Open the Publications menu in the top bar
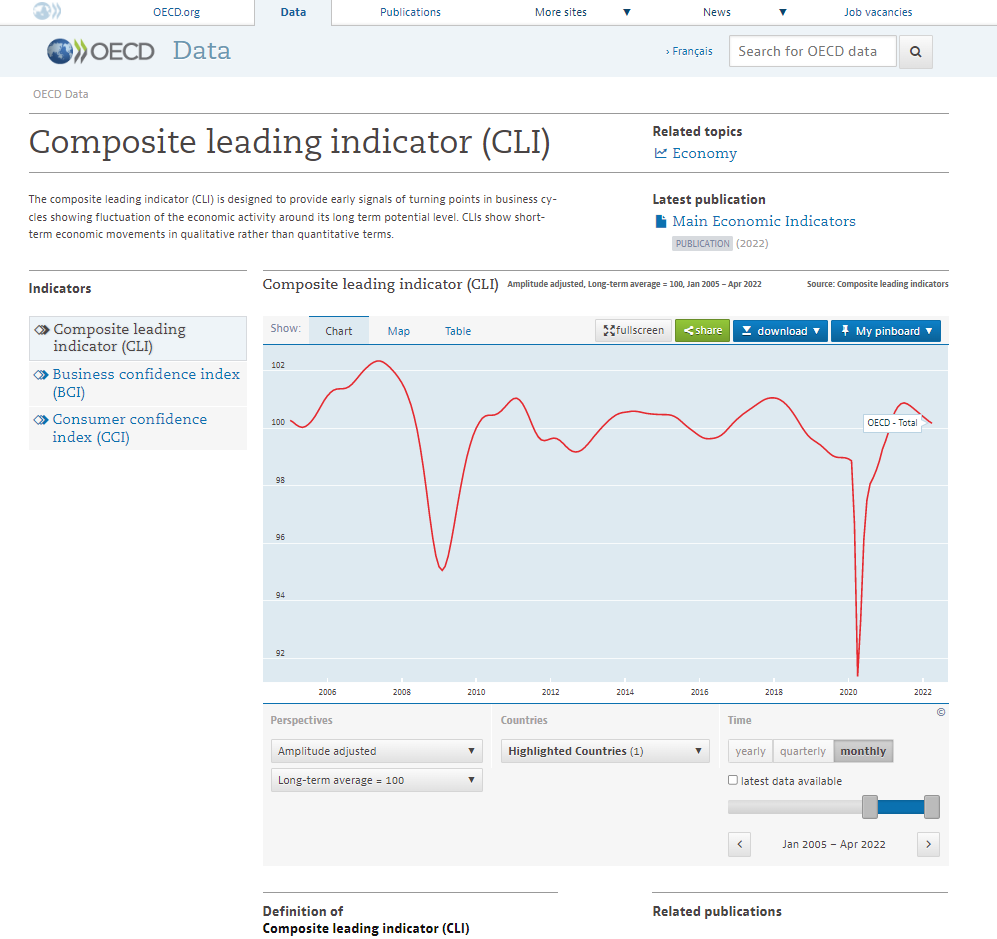 [x=410, y=12]
